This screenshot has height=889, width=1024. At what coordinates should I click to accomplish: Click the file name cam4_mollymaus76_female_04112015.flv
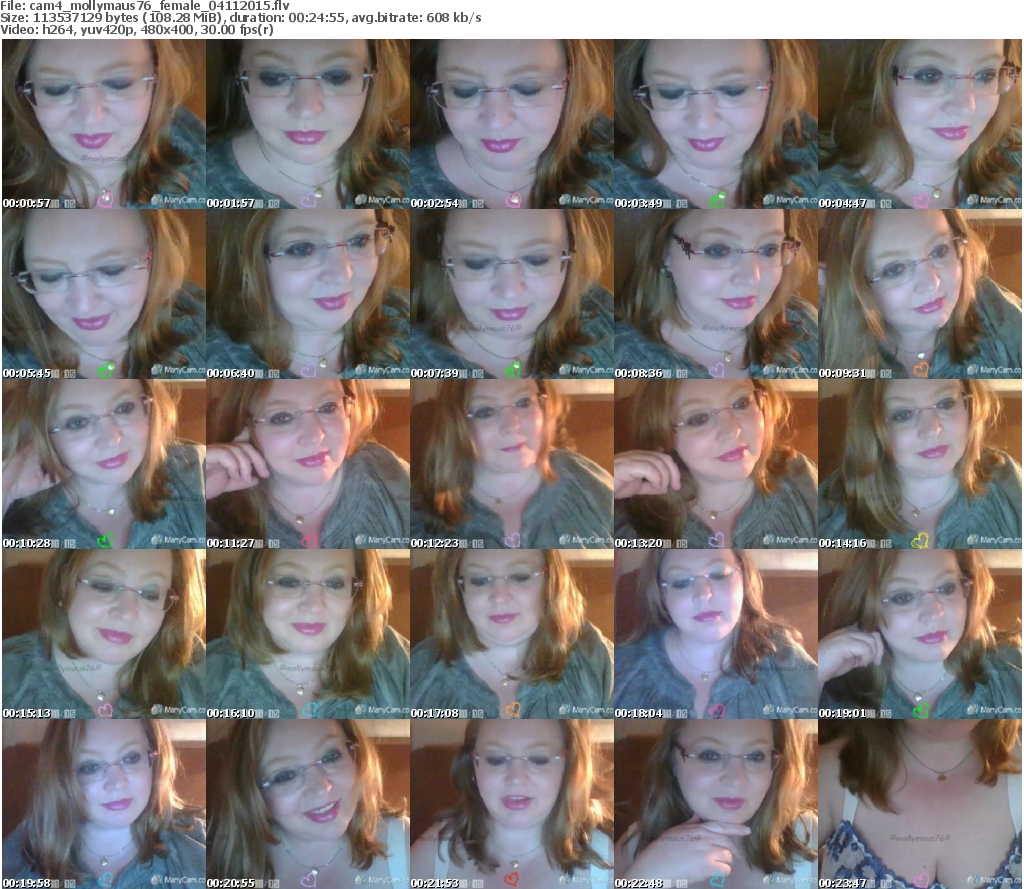(159, 6)
